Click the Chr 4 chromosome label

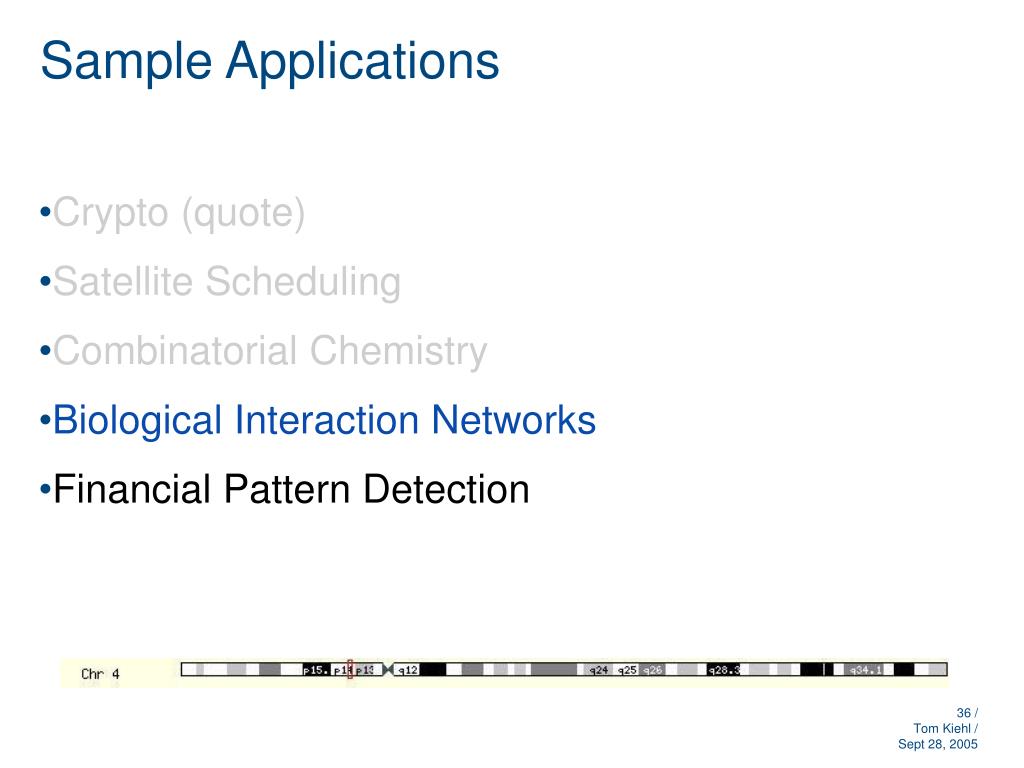click(100, 674)
